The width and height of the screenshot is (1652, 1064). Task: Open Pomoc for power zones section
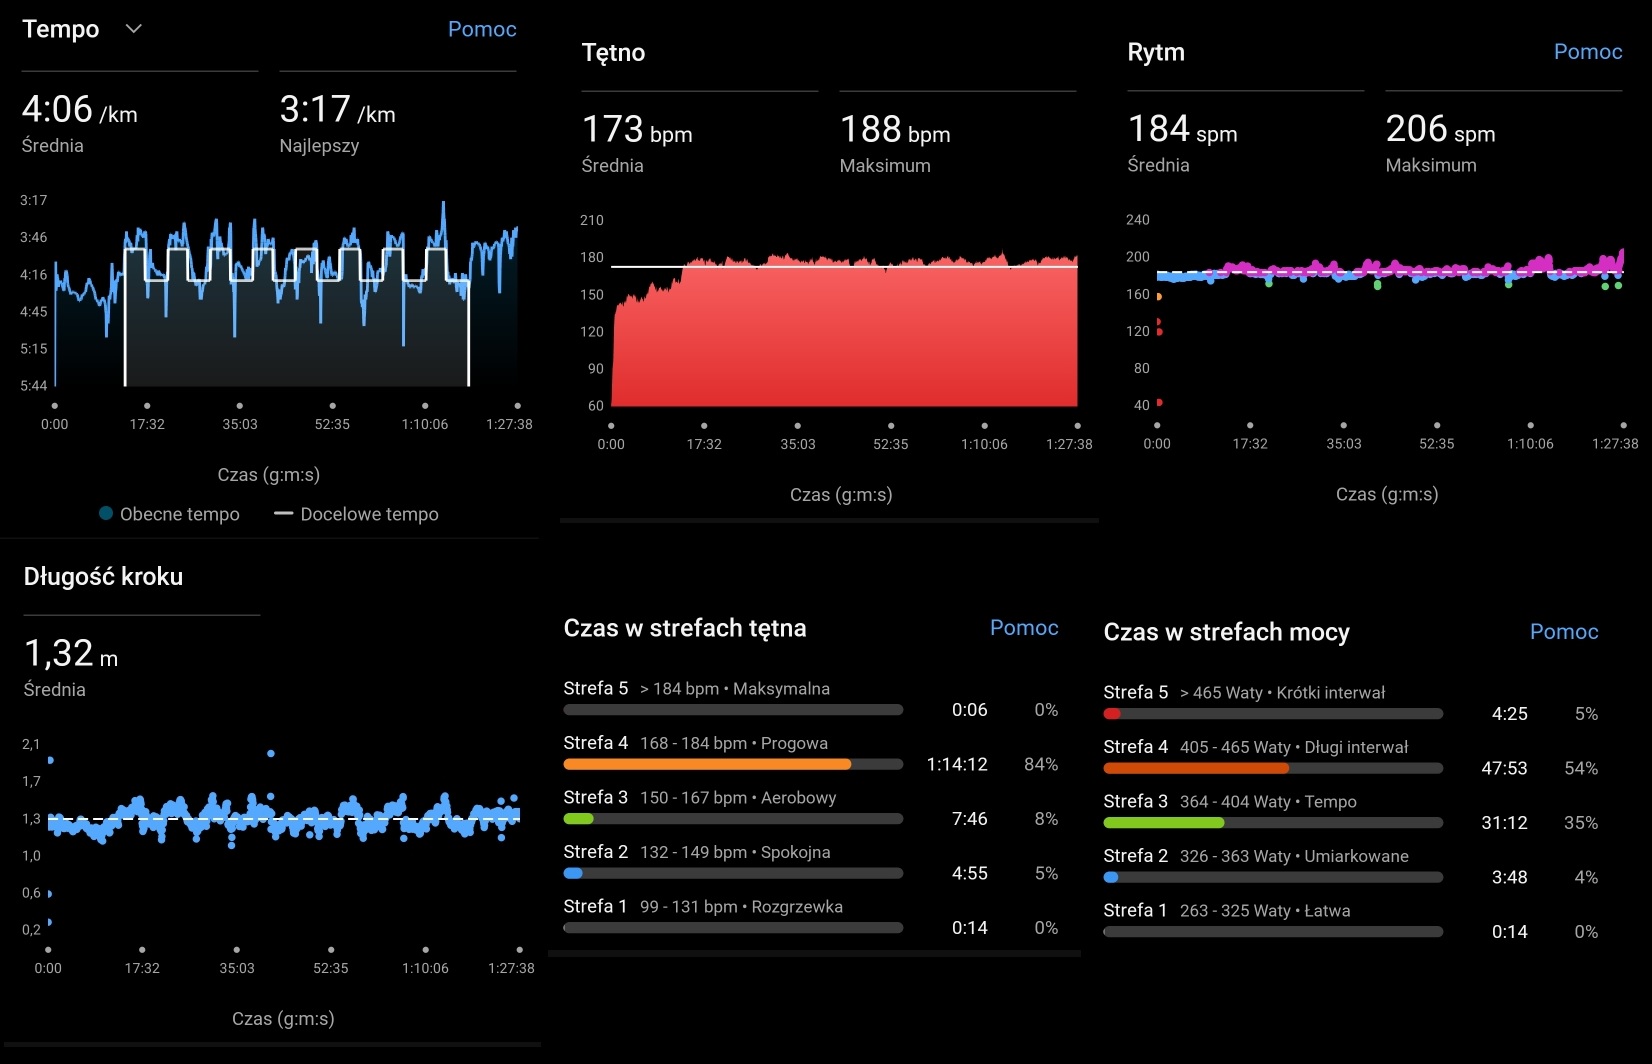coord(1563,632)
